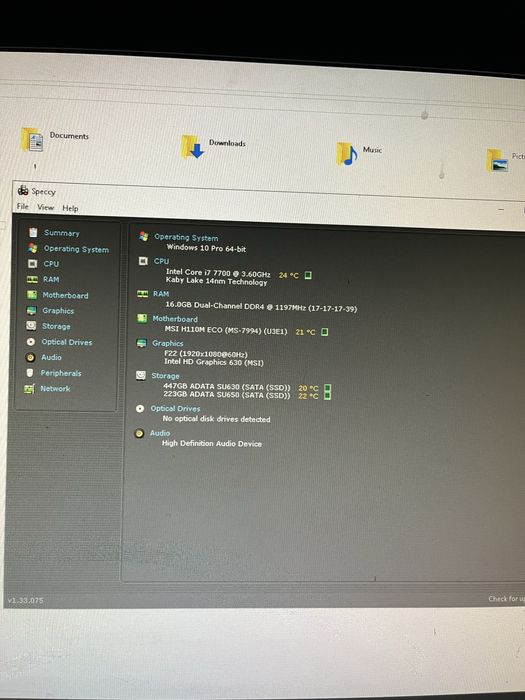Open Motherboard in the sidebar
The image size is (525, 700).
point(65,295)
